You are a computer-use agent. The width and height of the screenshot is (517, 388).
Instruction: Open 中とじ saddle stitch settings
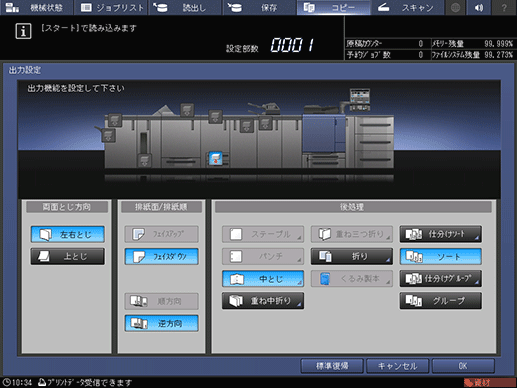[x=263, y=279]
